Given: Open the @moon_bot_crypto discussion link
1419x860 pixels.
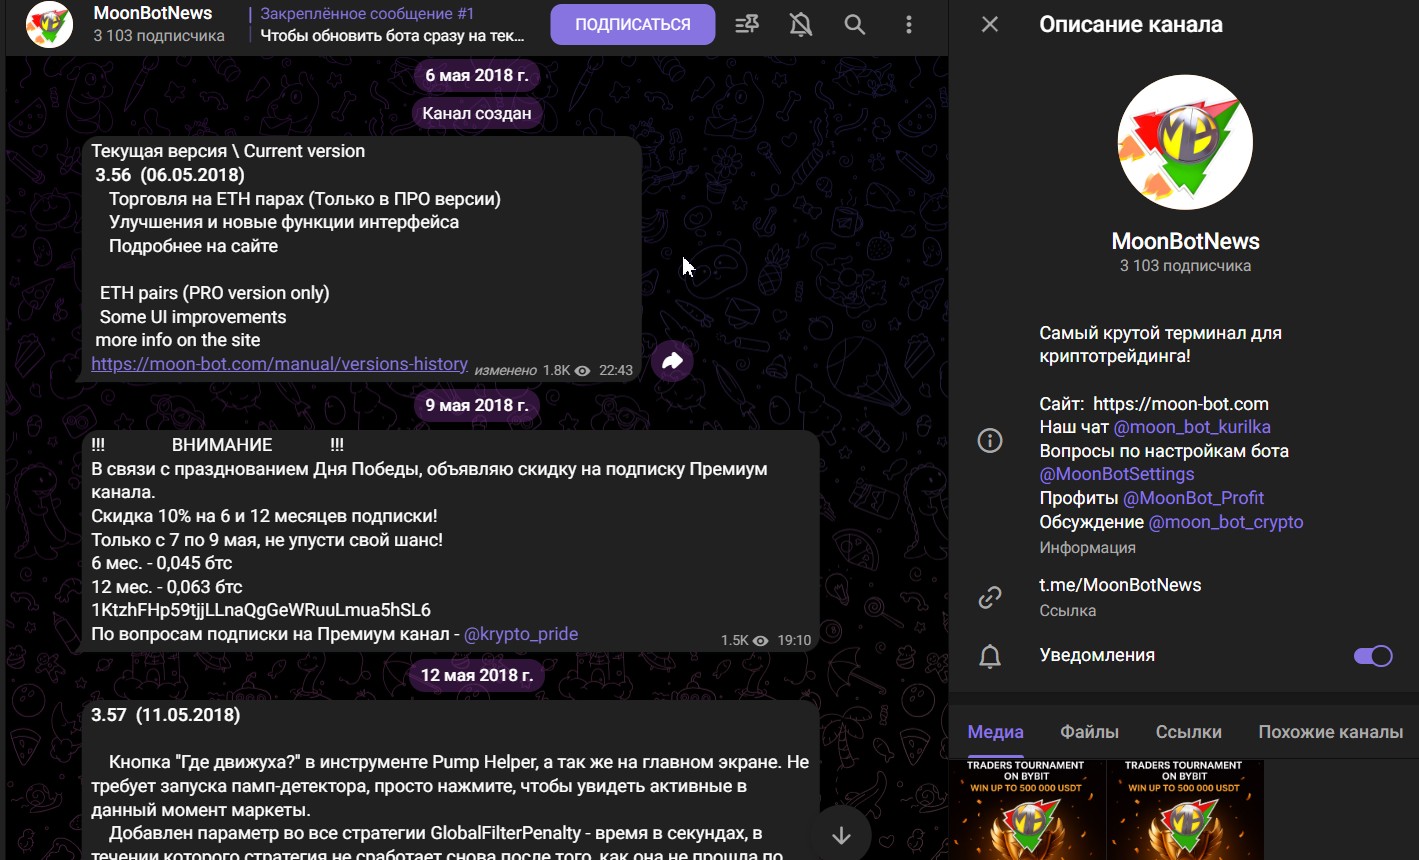Looking at the screenshot, I should 1226,522.
